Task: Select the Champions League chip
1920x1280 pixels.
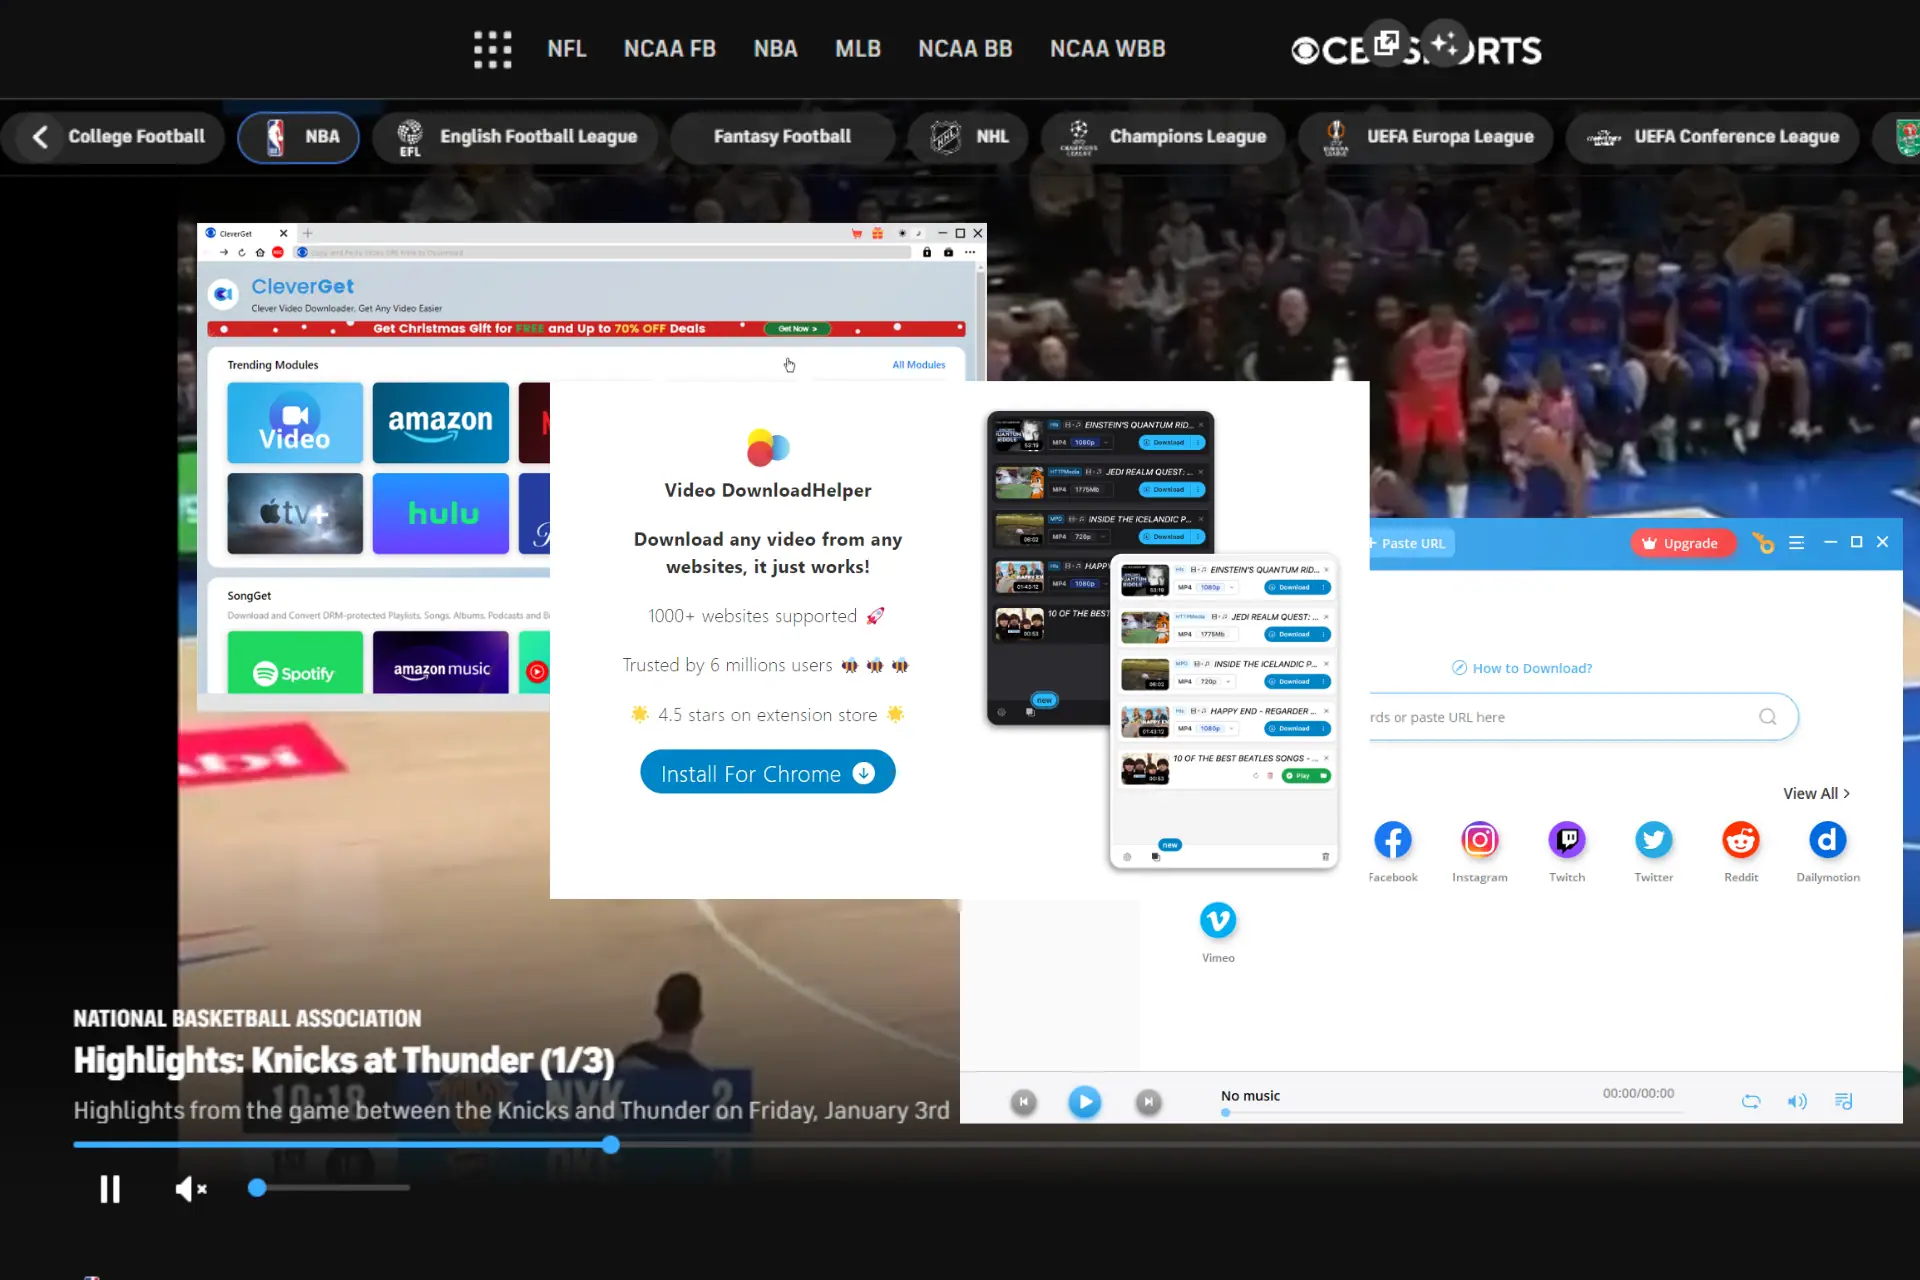Action: (1164, 137)
